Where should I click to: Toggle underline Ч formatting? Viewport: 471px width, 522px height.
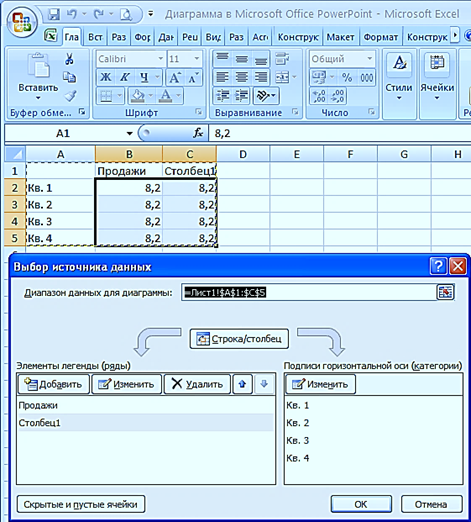coord(144,78)
